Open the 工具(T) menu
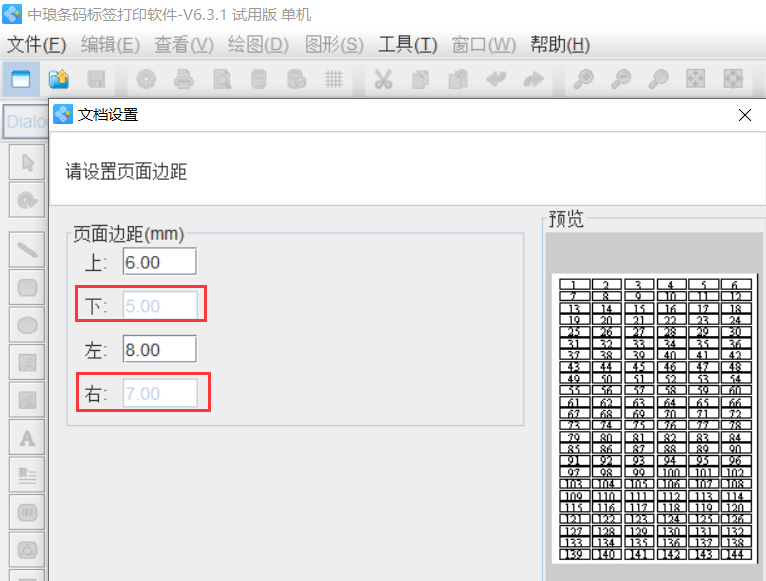The height and width of the screenshot is (581, 766). pos(408,45)
